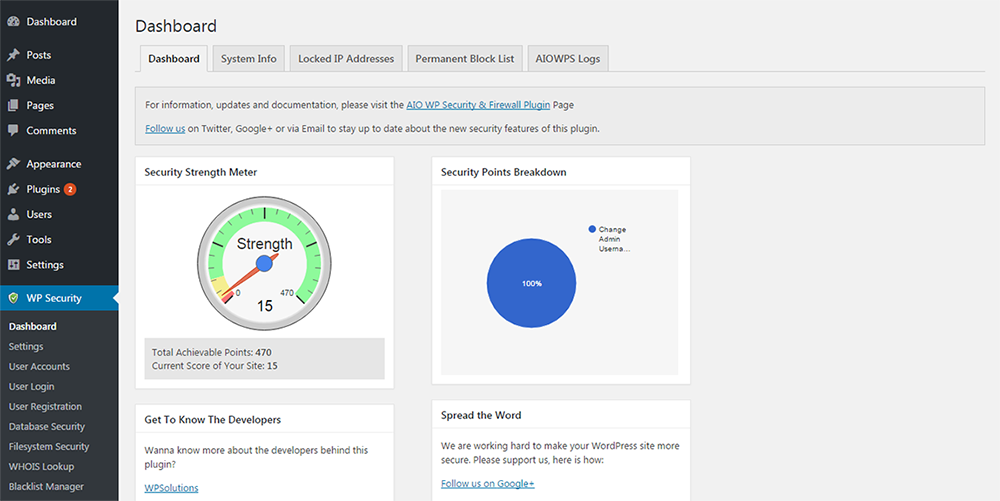
Task: Click the WP Security shield icon
Action: click(x=13, y=298)
